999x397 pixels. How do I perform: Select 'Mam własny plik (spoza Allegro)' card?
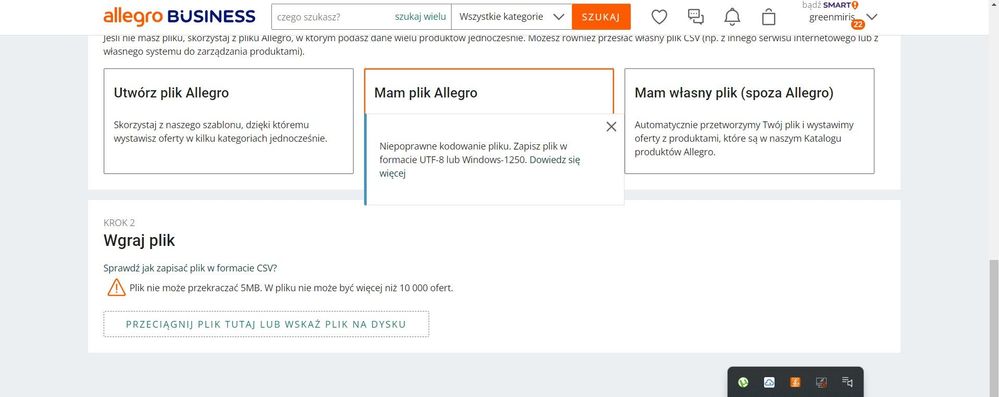749,121
